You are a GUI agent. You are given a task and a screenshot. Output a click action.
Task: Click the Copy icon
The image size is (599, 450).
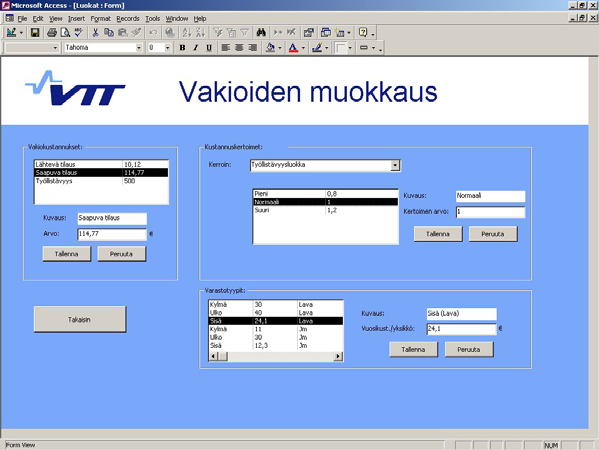pyautogui.click(x=109, y=32)
